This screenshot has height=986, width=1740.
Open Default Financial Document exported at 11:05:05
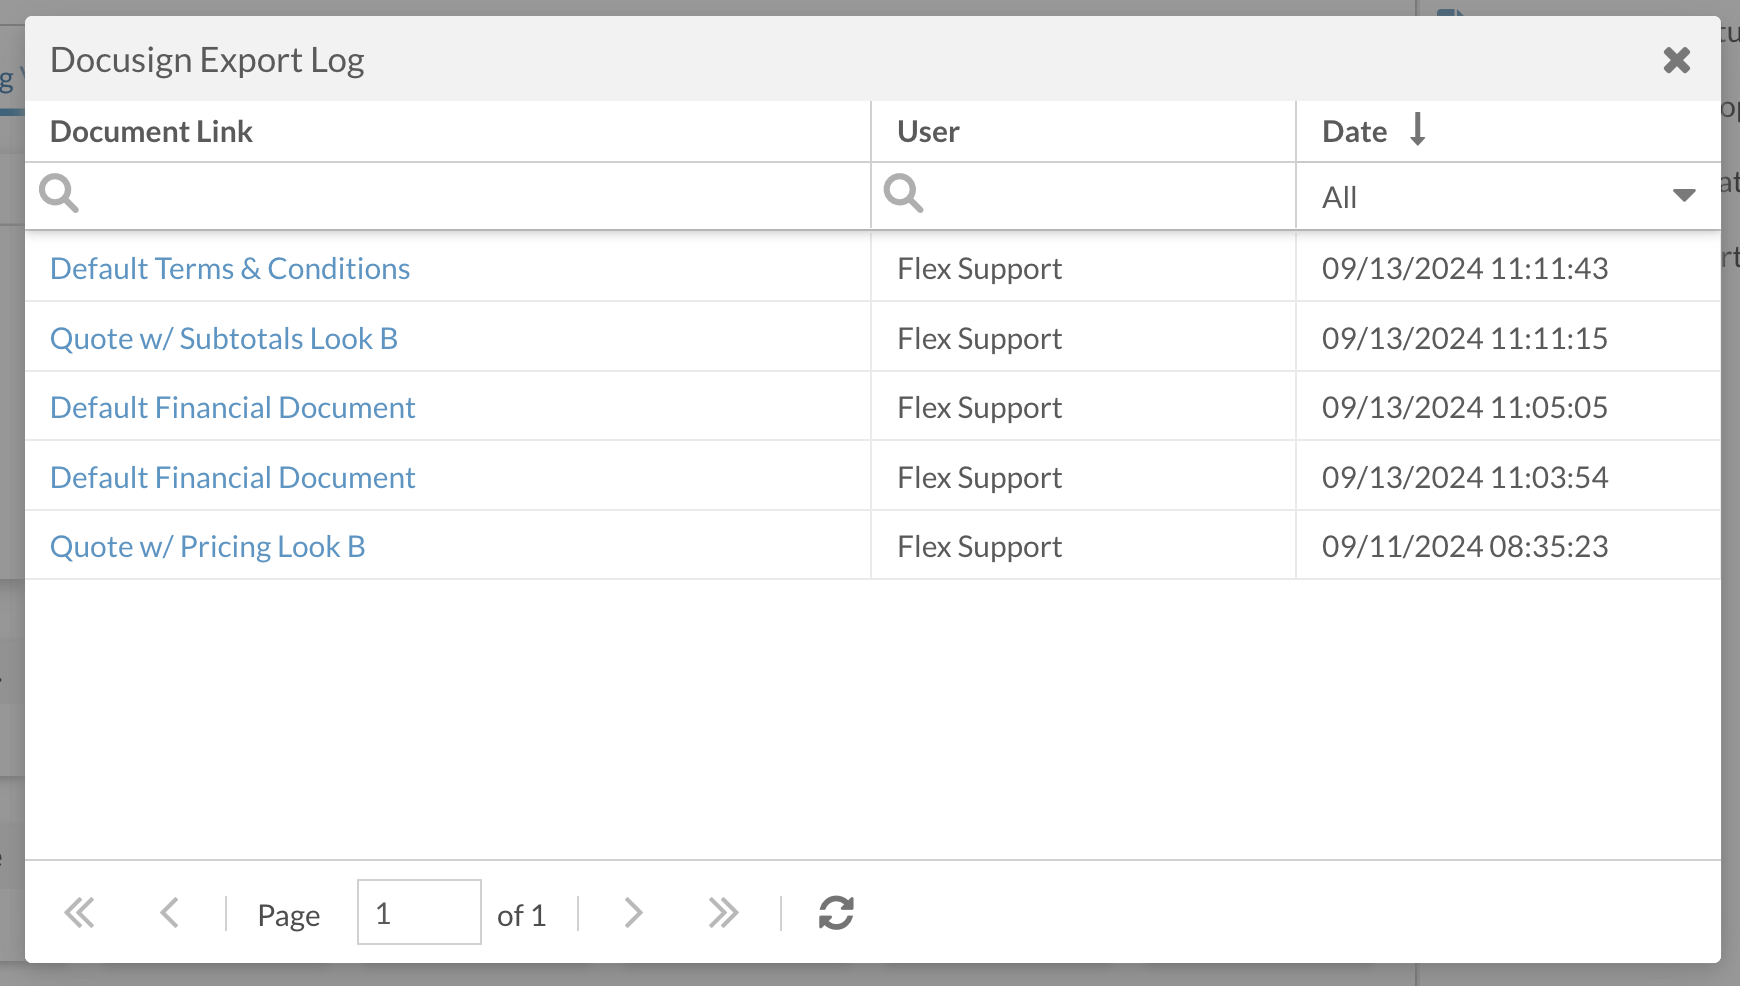pyautogui.click(x=232, y=407)
